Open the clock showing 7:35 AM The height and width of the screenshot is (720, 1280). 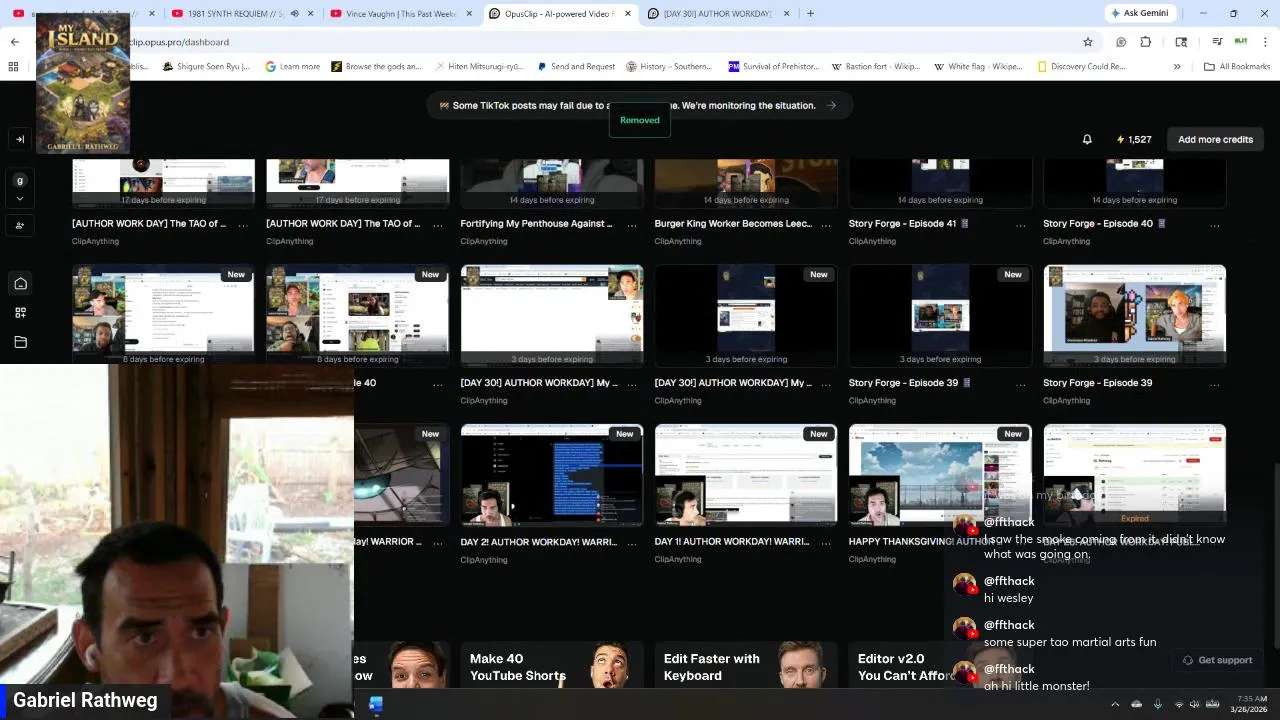(1249, 704)
